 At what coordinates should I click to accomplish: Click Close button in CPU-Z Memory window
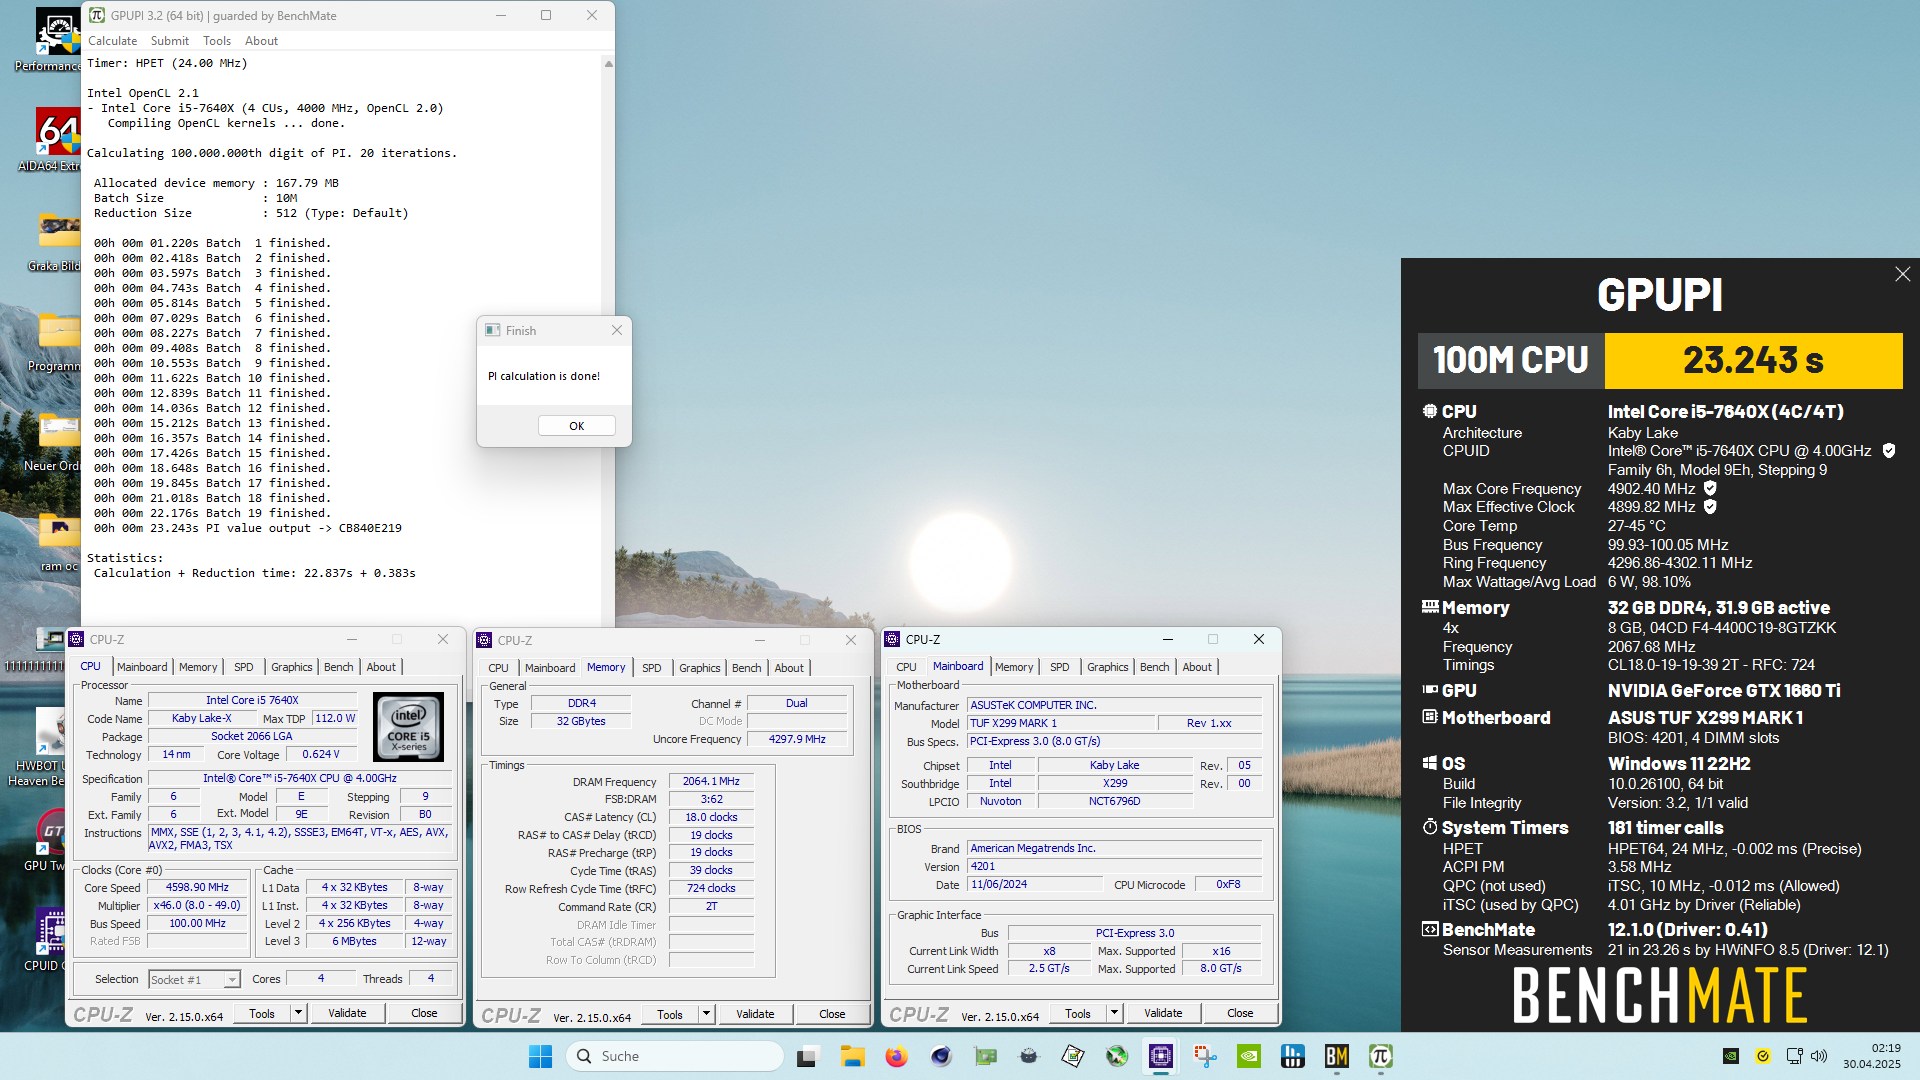(x=832, y=1014)
